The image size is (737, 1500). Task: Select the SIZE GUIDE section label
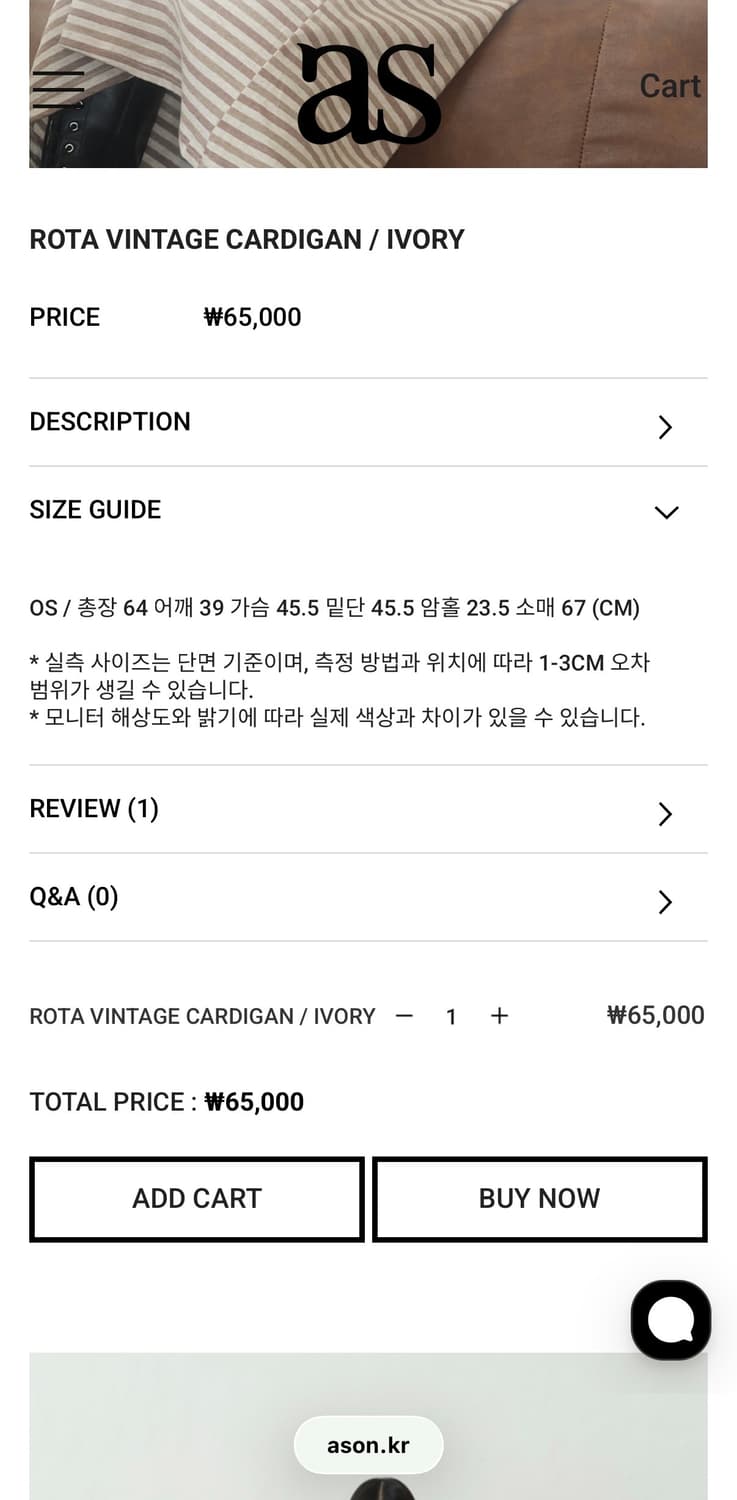(x=95, y=510)
